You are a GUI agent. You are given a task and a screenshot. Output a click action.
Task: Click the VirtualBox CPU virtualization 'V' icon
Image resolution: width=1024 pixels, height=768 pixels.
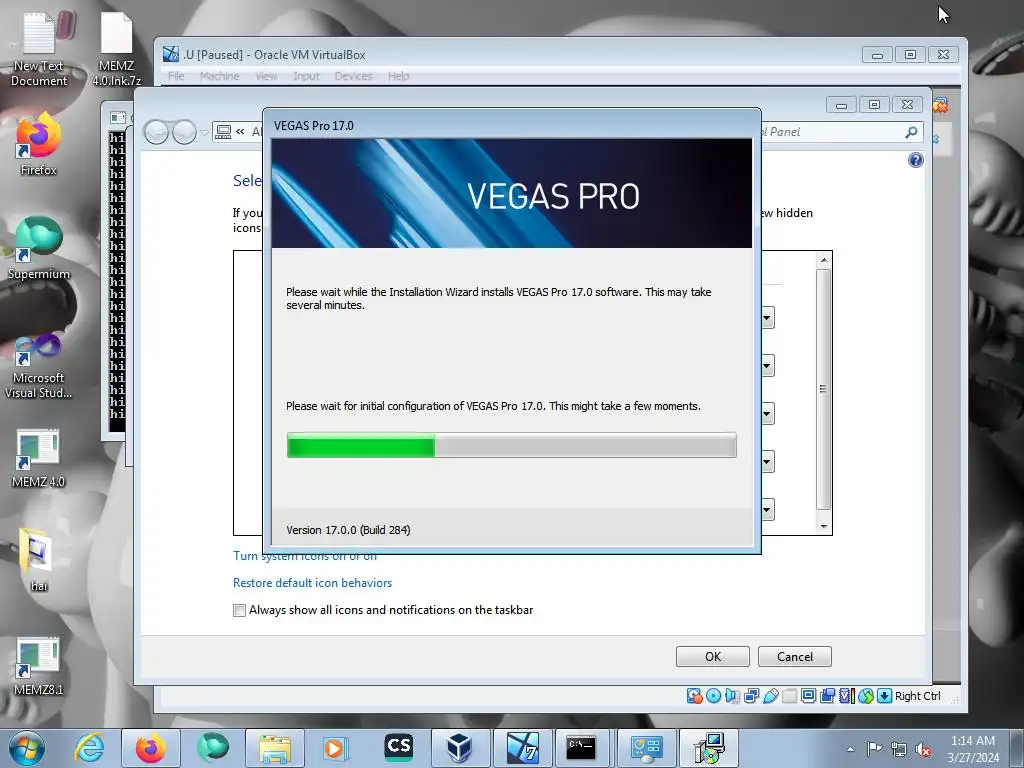846,696
